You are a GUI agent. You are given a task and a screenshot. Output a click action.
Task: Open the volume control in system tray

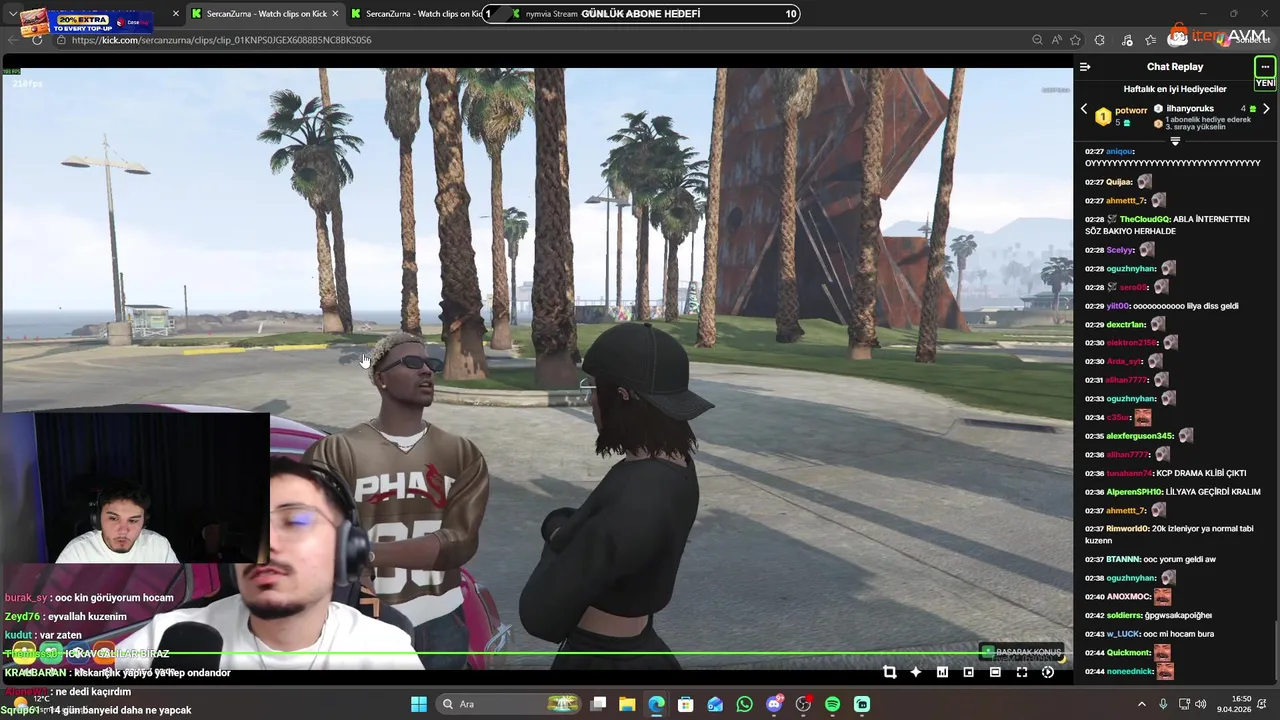coord(1200,704)
